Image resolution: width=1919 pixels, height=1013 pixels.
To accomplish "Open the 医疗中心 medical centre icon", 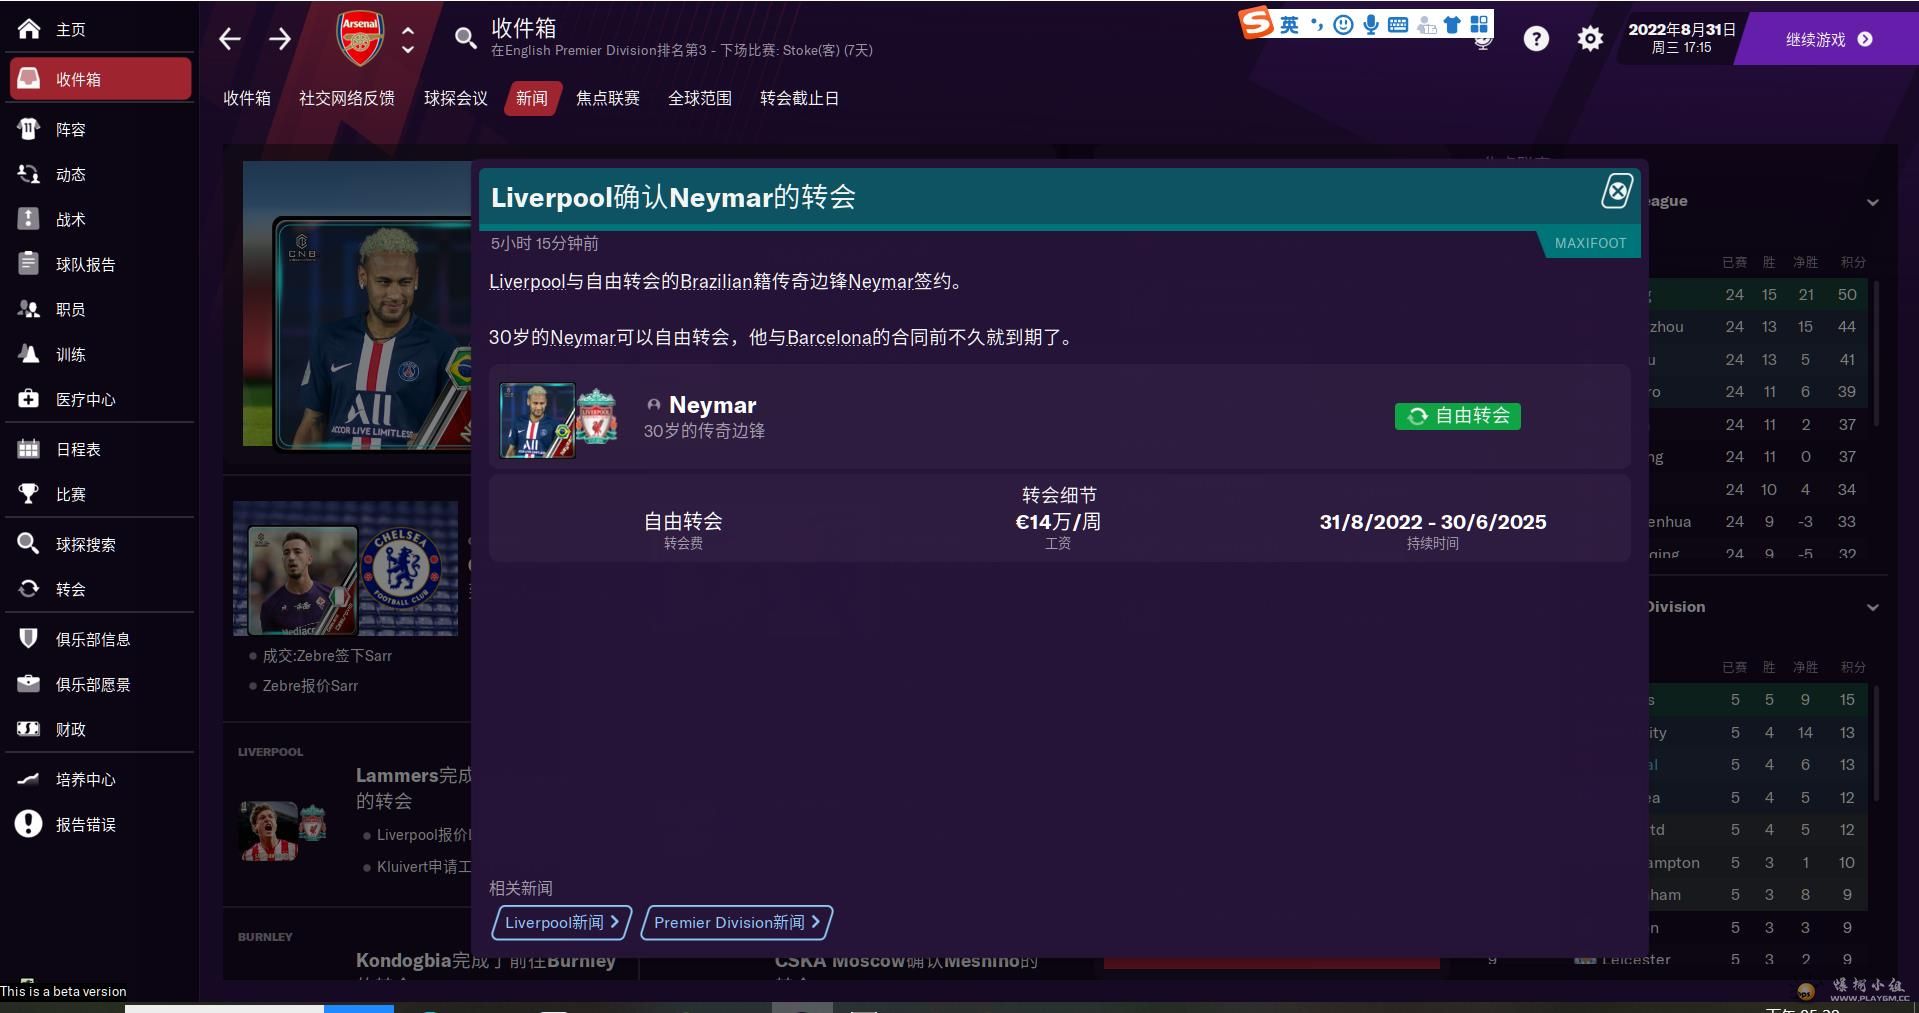I will point(29,399).
